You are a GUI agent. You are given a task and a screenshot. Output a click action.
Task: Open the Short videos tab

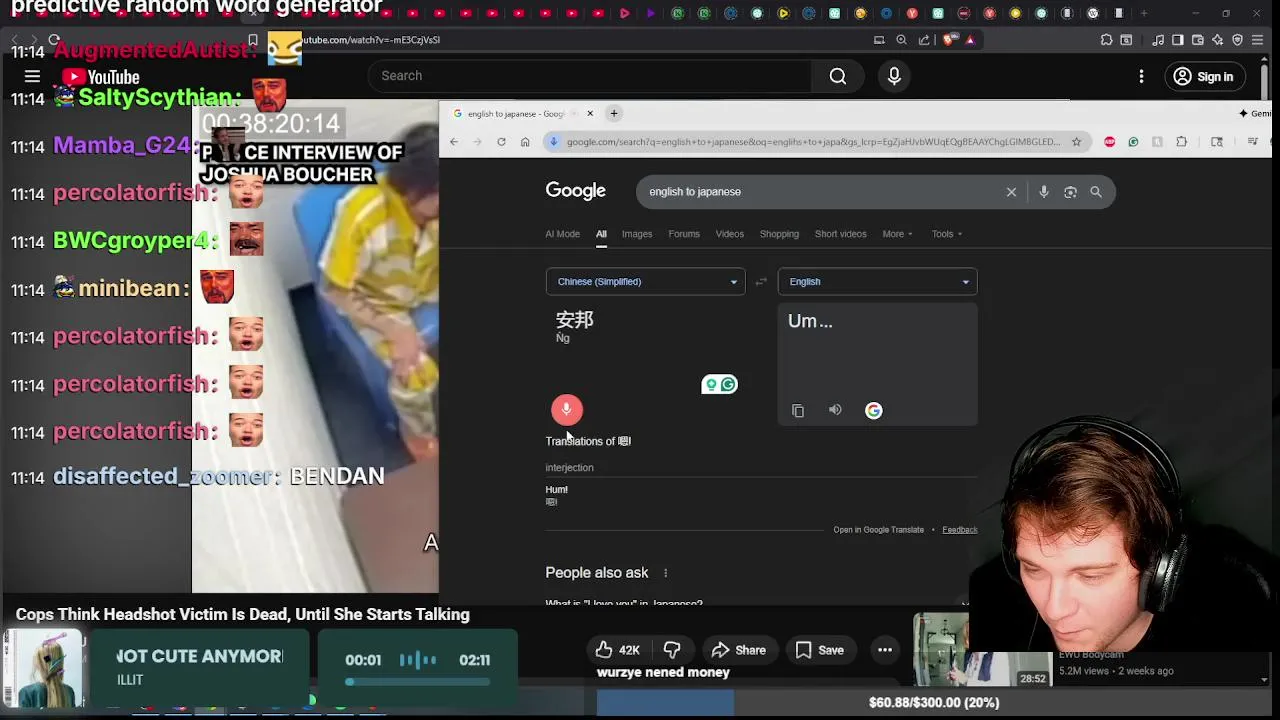(x=840, y=234)
